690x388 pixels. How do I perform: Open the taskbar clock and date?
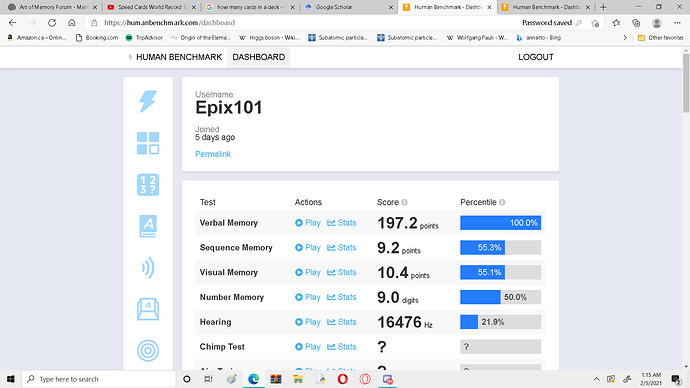click(x=651, y=379)
